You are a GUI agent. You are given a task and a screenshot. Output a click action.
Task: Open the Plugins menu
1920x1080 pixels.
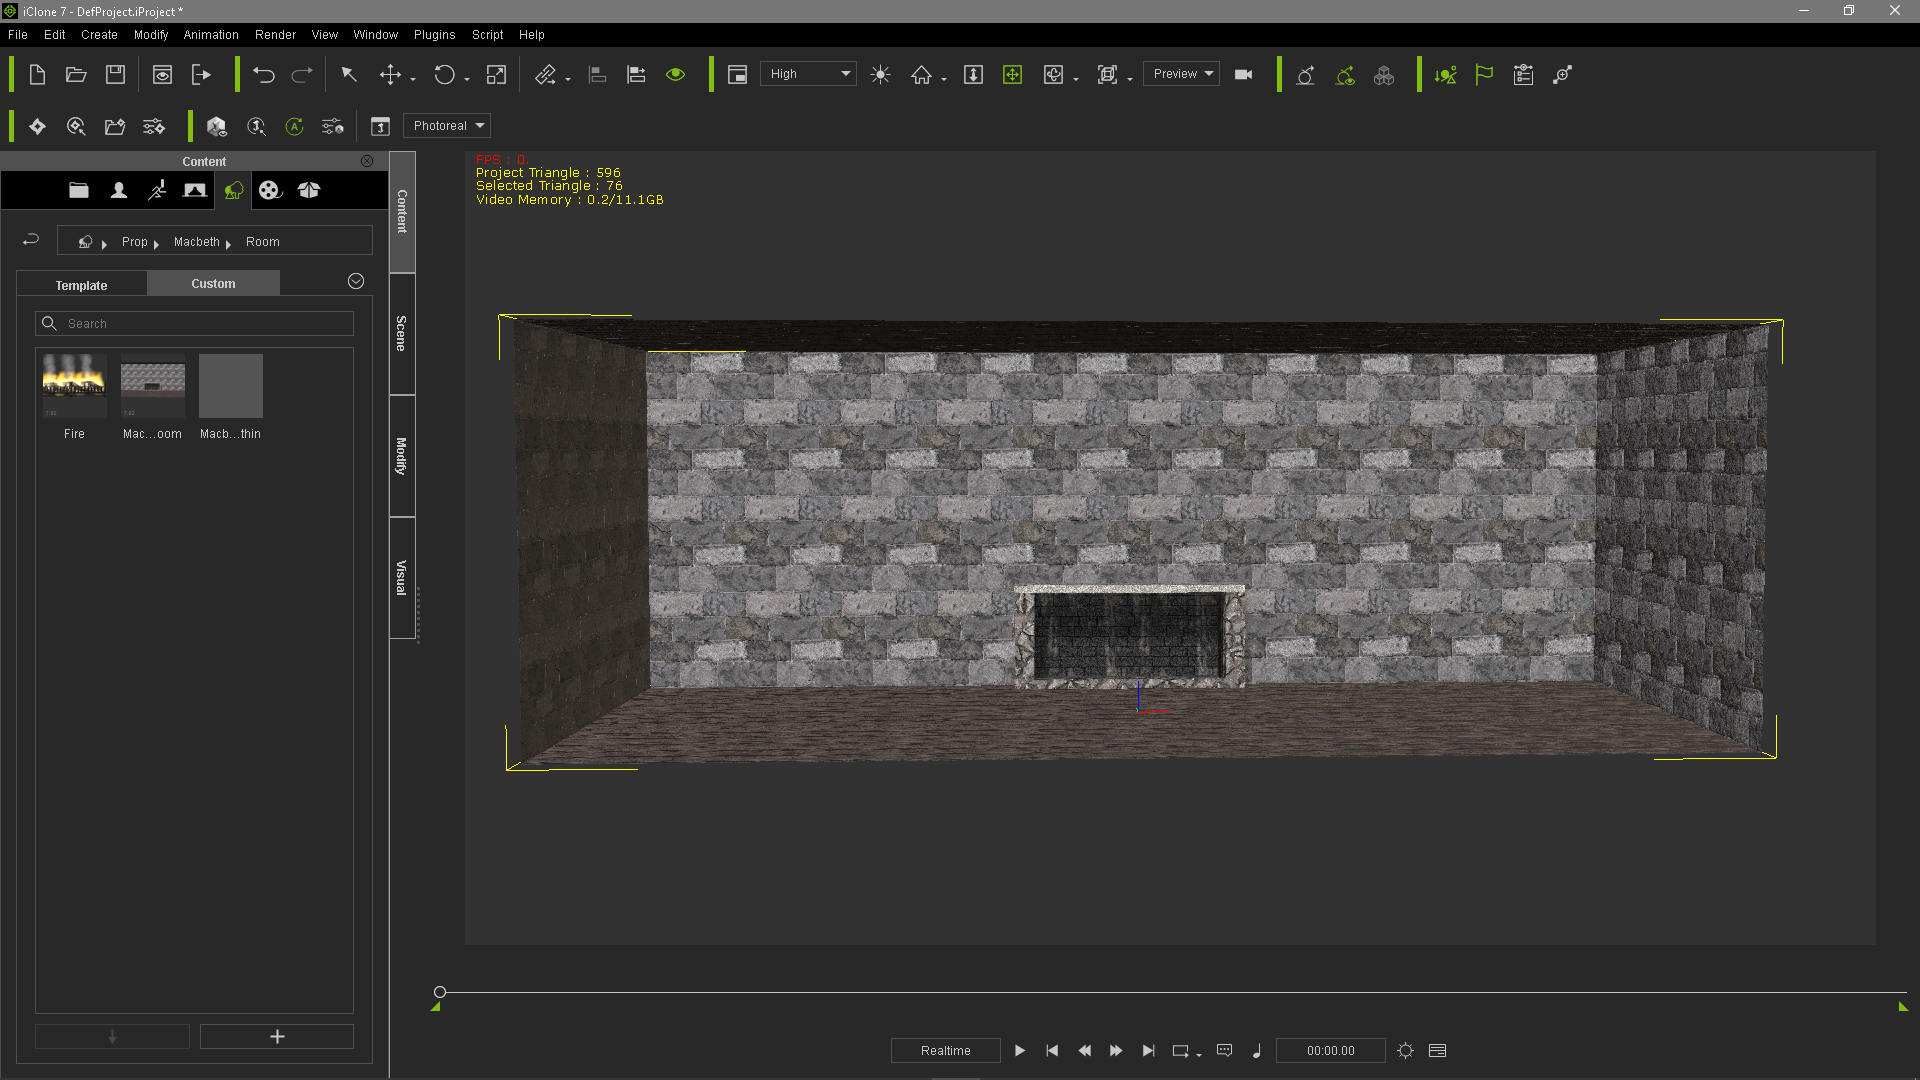(435, 35)
